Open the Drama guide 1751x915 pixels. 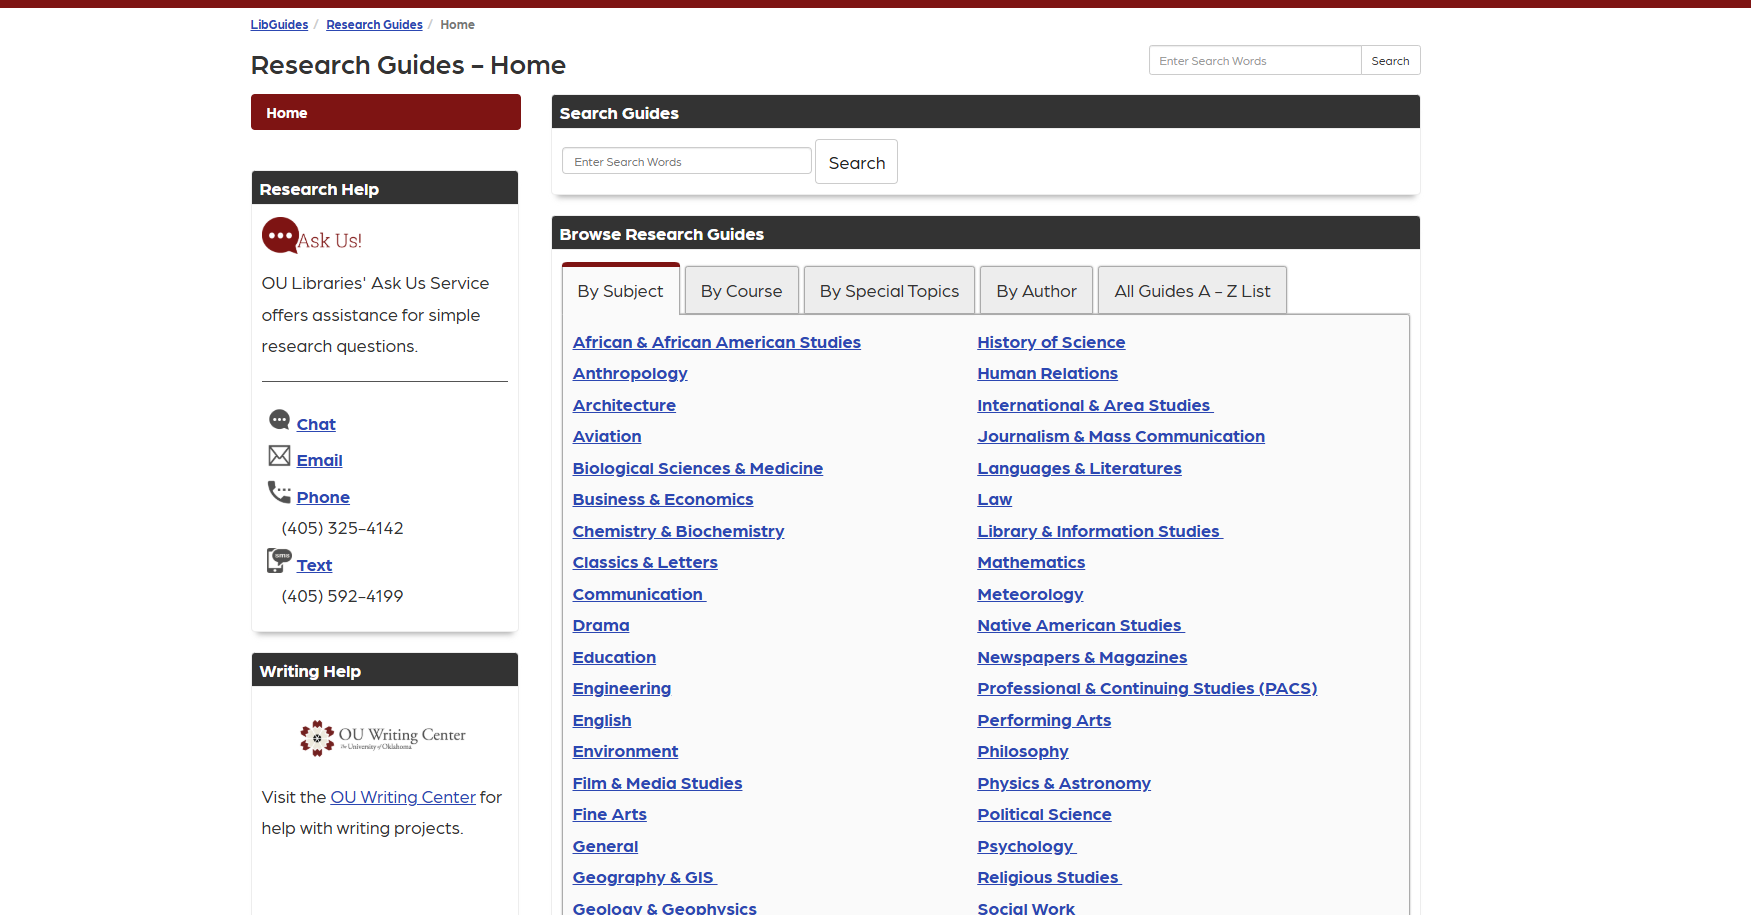[601, 625]
